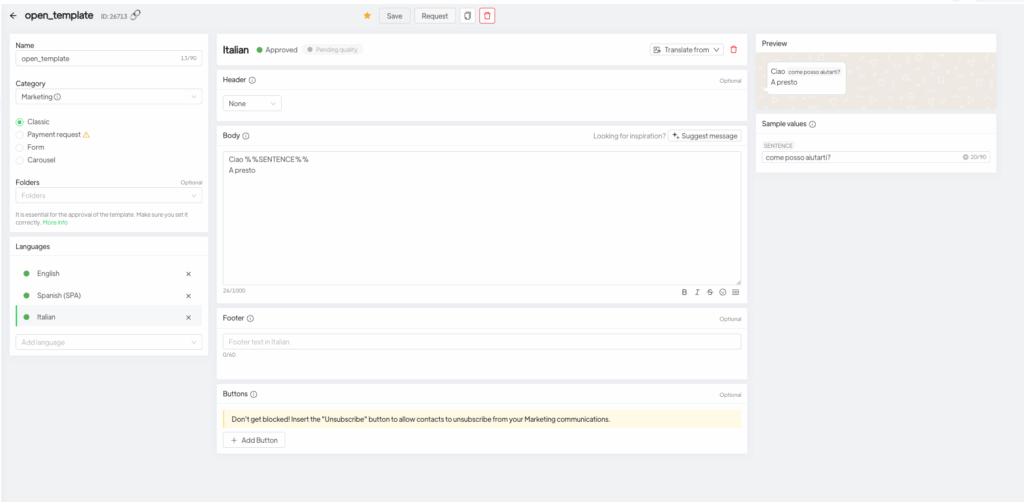Open the Translate from dropdown
The height and width of the screenshot is (502, 1024).
[x=686, y=49]
